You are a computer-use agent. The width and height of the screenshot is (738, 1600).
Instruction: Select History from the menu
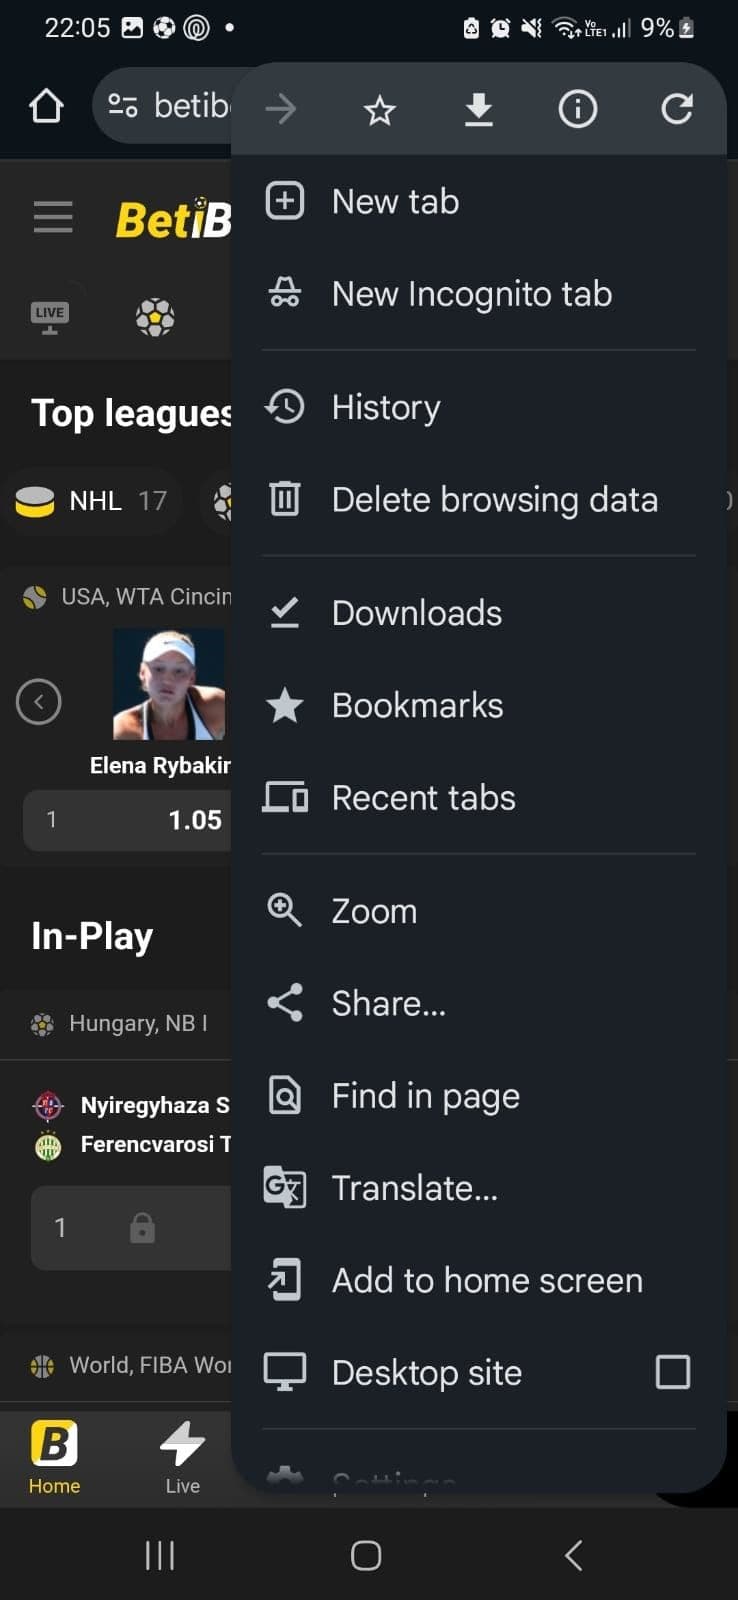pos(385,406)
